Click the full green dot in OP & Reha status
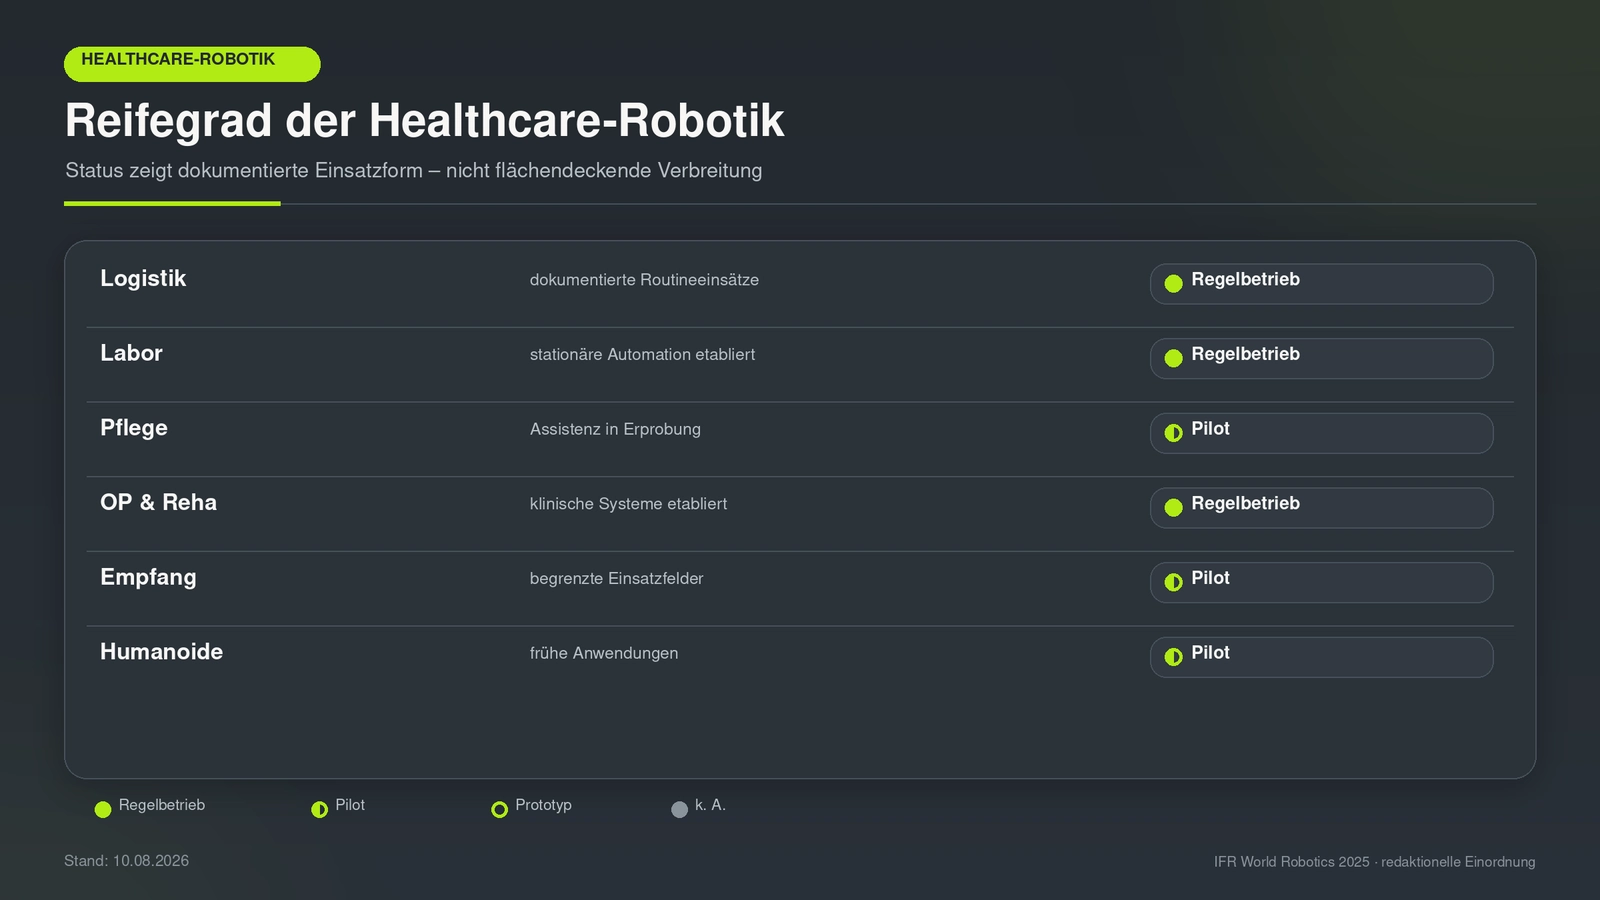 point(1174,507)
